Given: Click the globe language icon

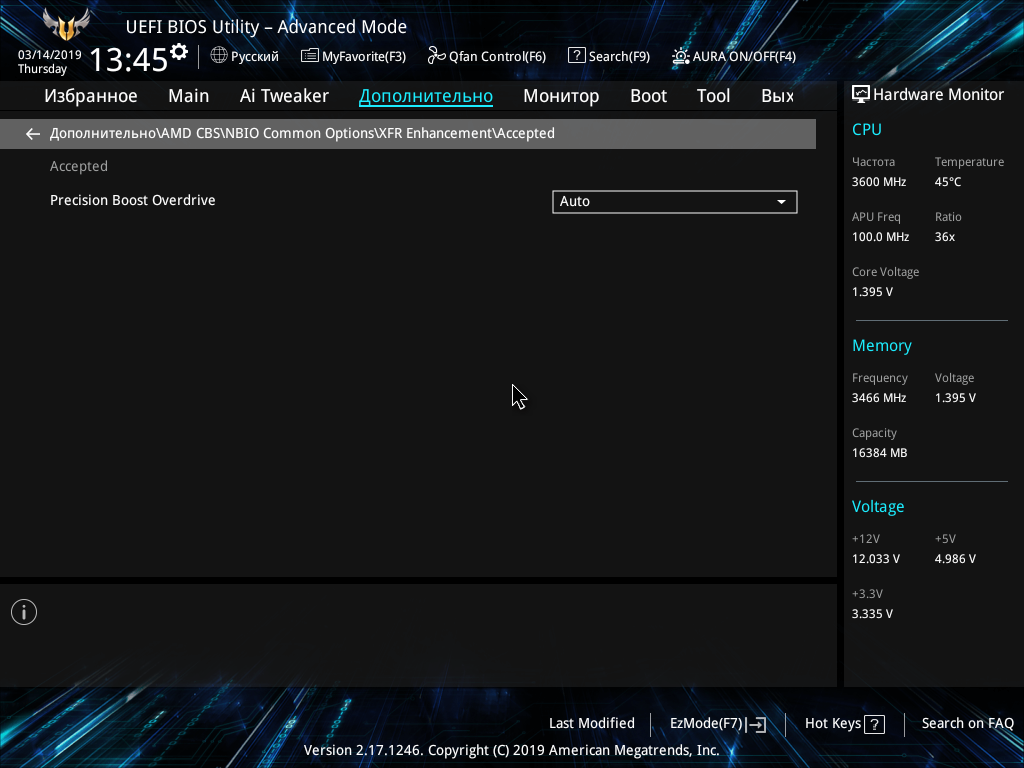Looking at the screenshot, I should point(219,56).
